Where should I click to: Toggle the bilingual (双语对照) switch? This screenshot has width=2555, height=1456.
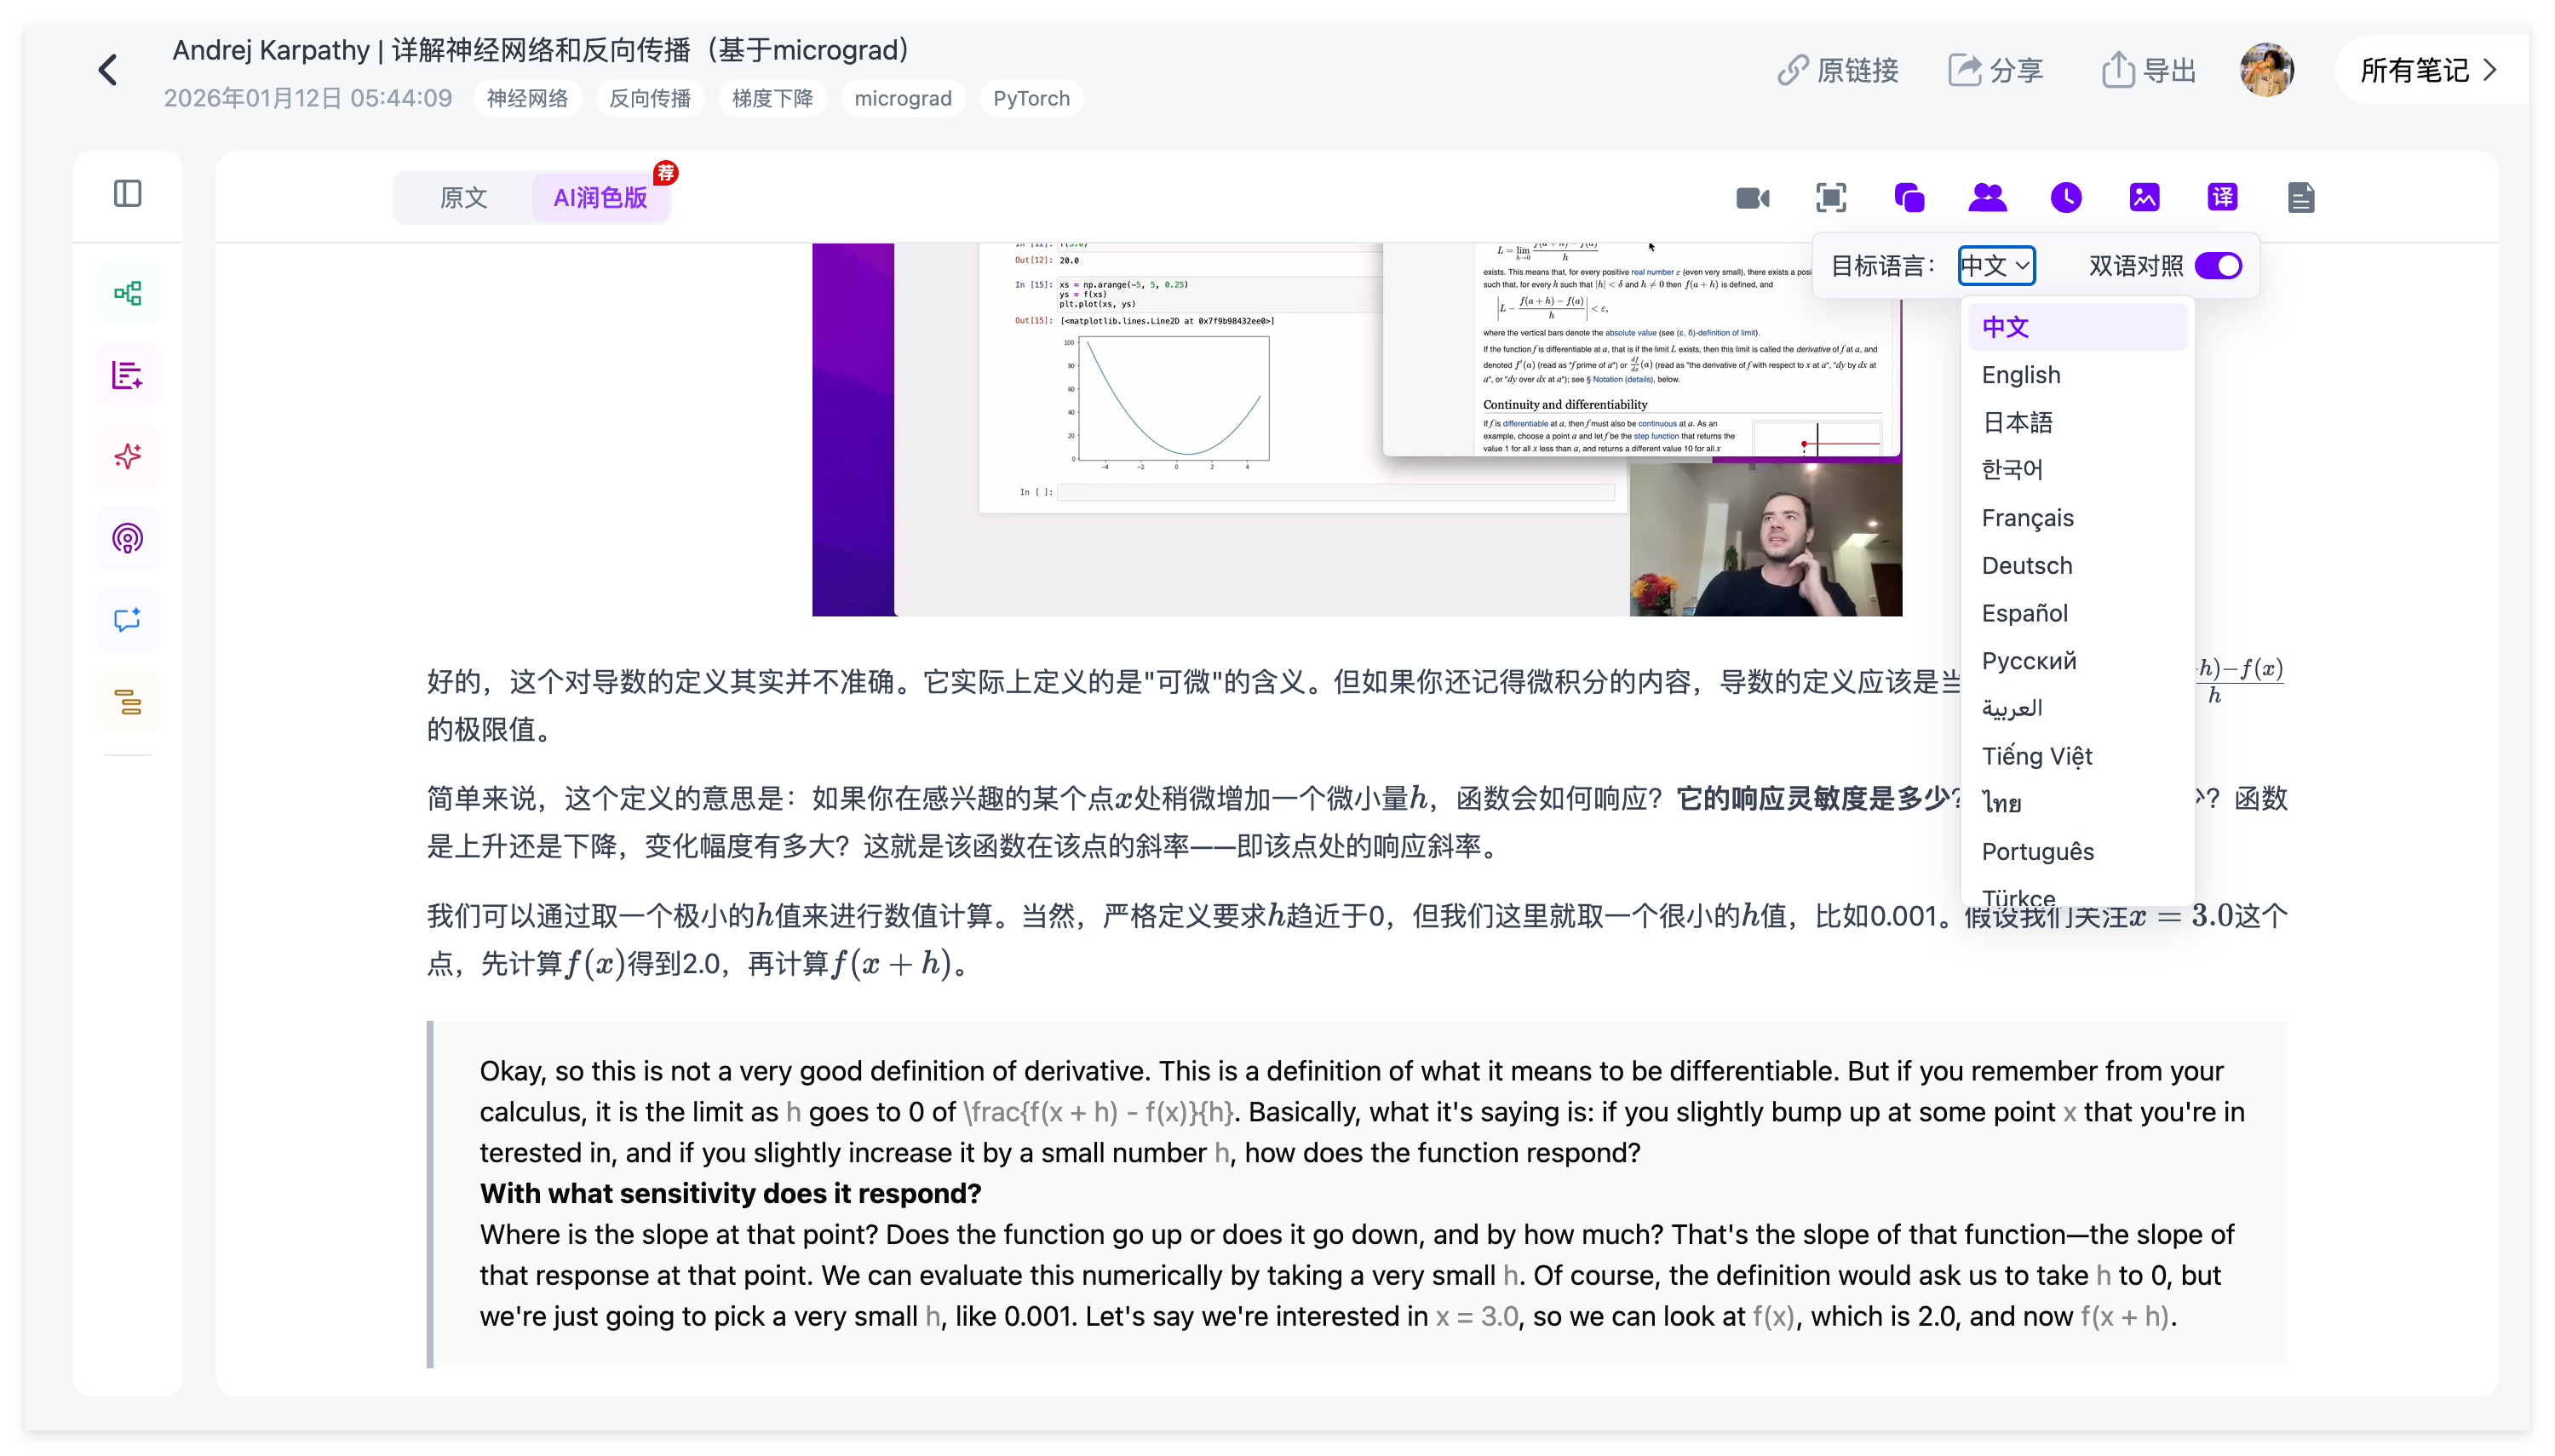point(2218,266)
